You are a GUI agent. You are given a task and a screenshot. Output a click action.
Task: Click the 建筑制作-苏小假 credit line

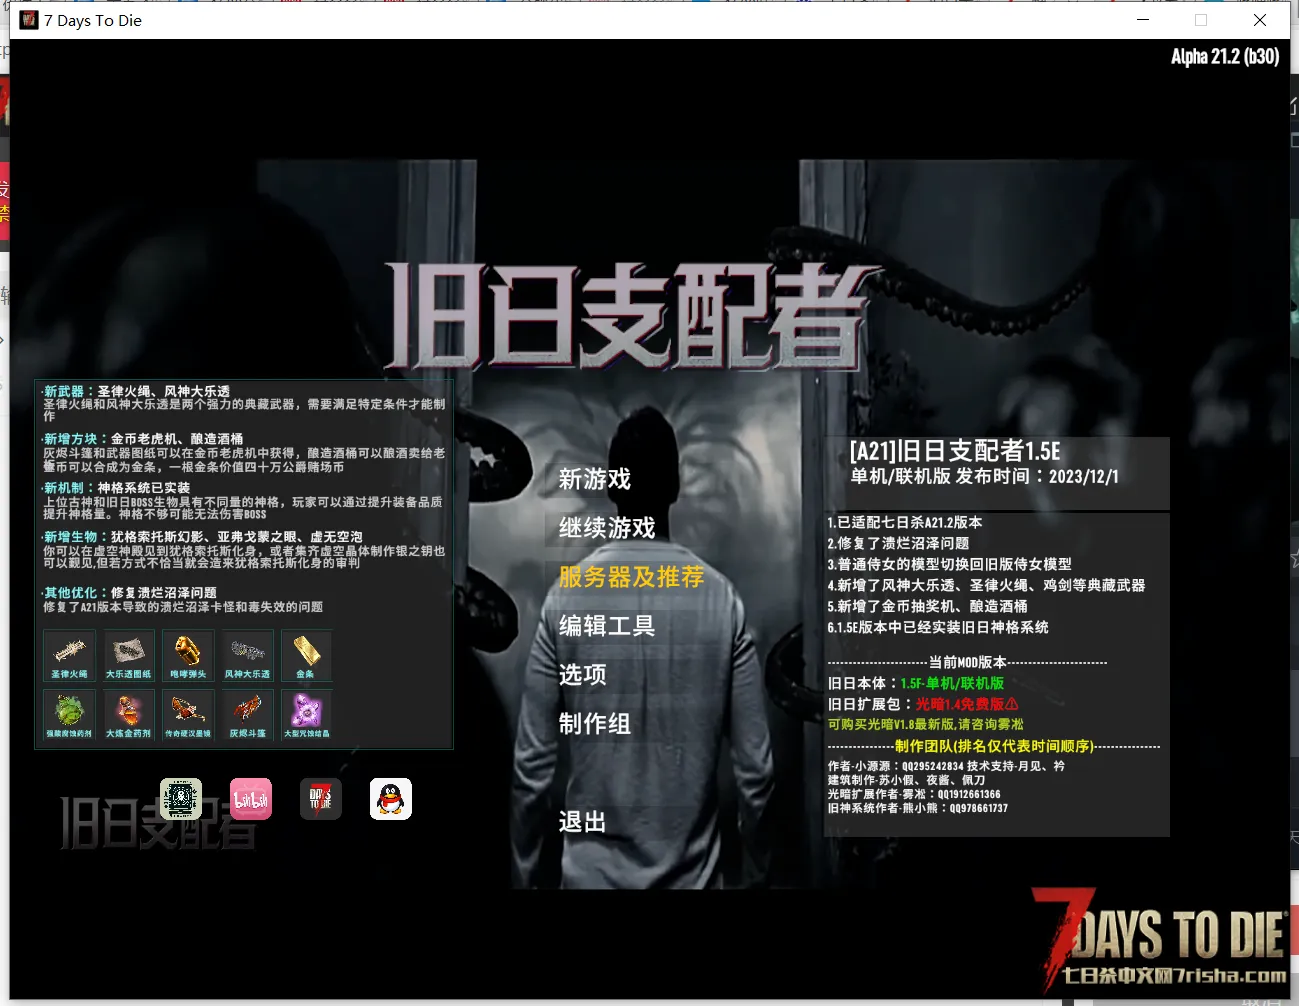pos(906,780)
